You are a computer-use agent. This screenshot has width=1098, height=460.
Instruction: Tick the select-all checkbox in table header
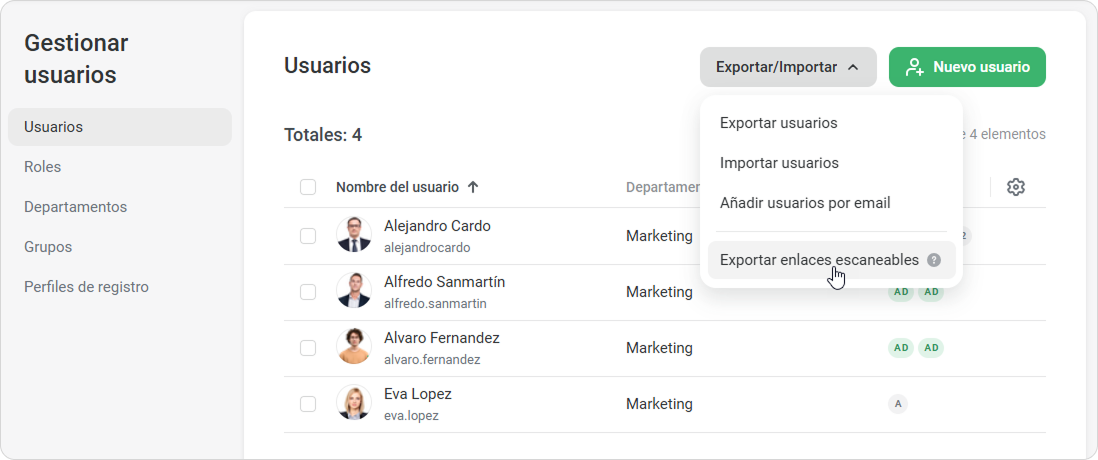[x=308, y=187]
